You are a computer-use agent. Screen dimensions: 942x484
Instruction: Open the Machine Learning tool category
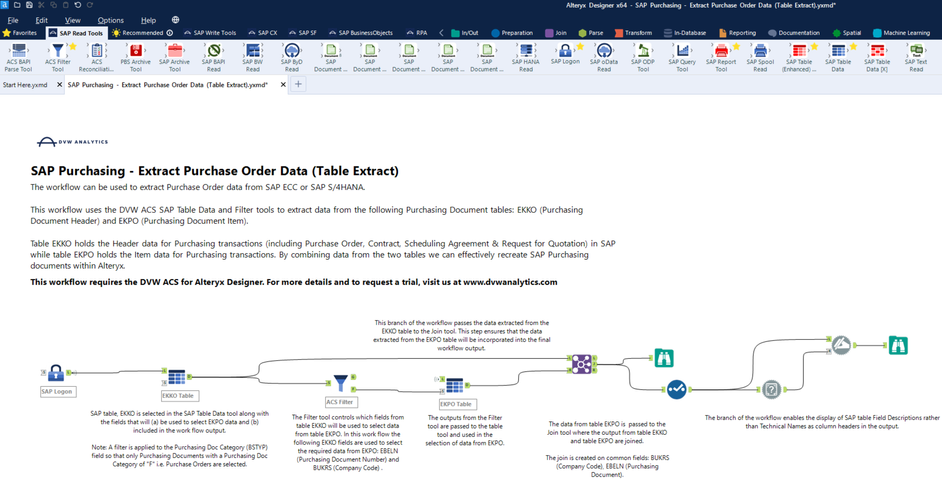point(901,33)
